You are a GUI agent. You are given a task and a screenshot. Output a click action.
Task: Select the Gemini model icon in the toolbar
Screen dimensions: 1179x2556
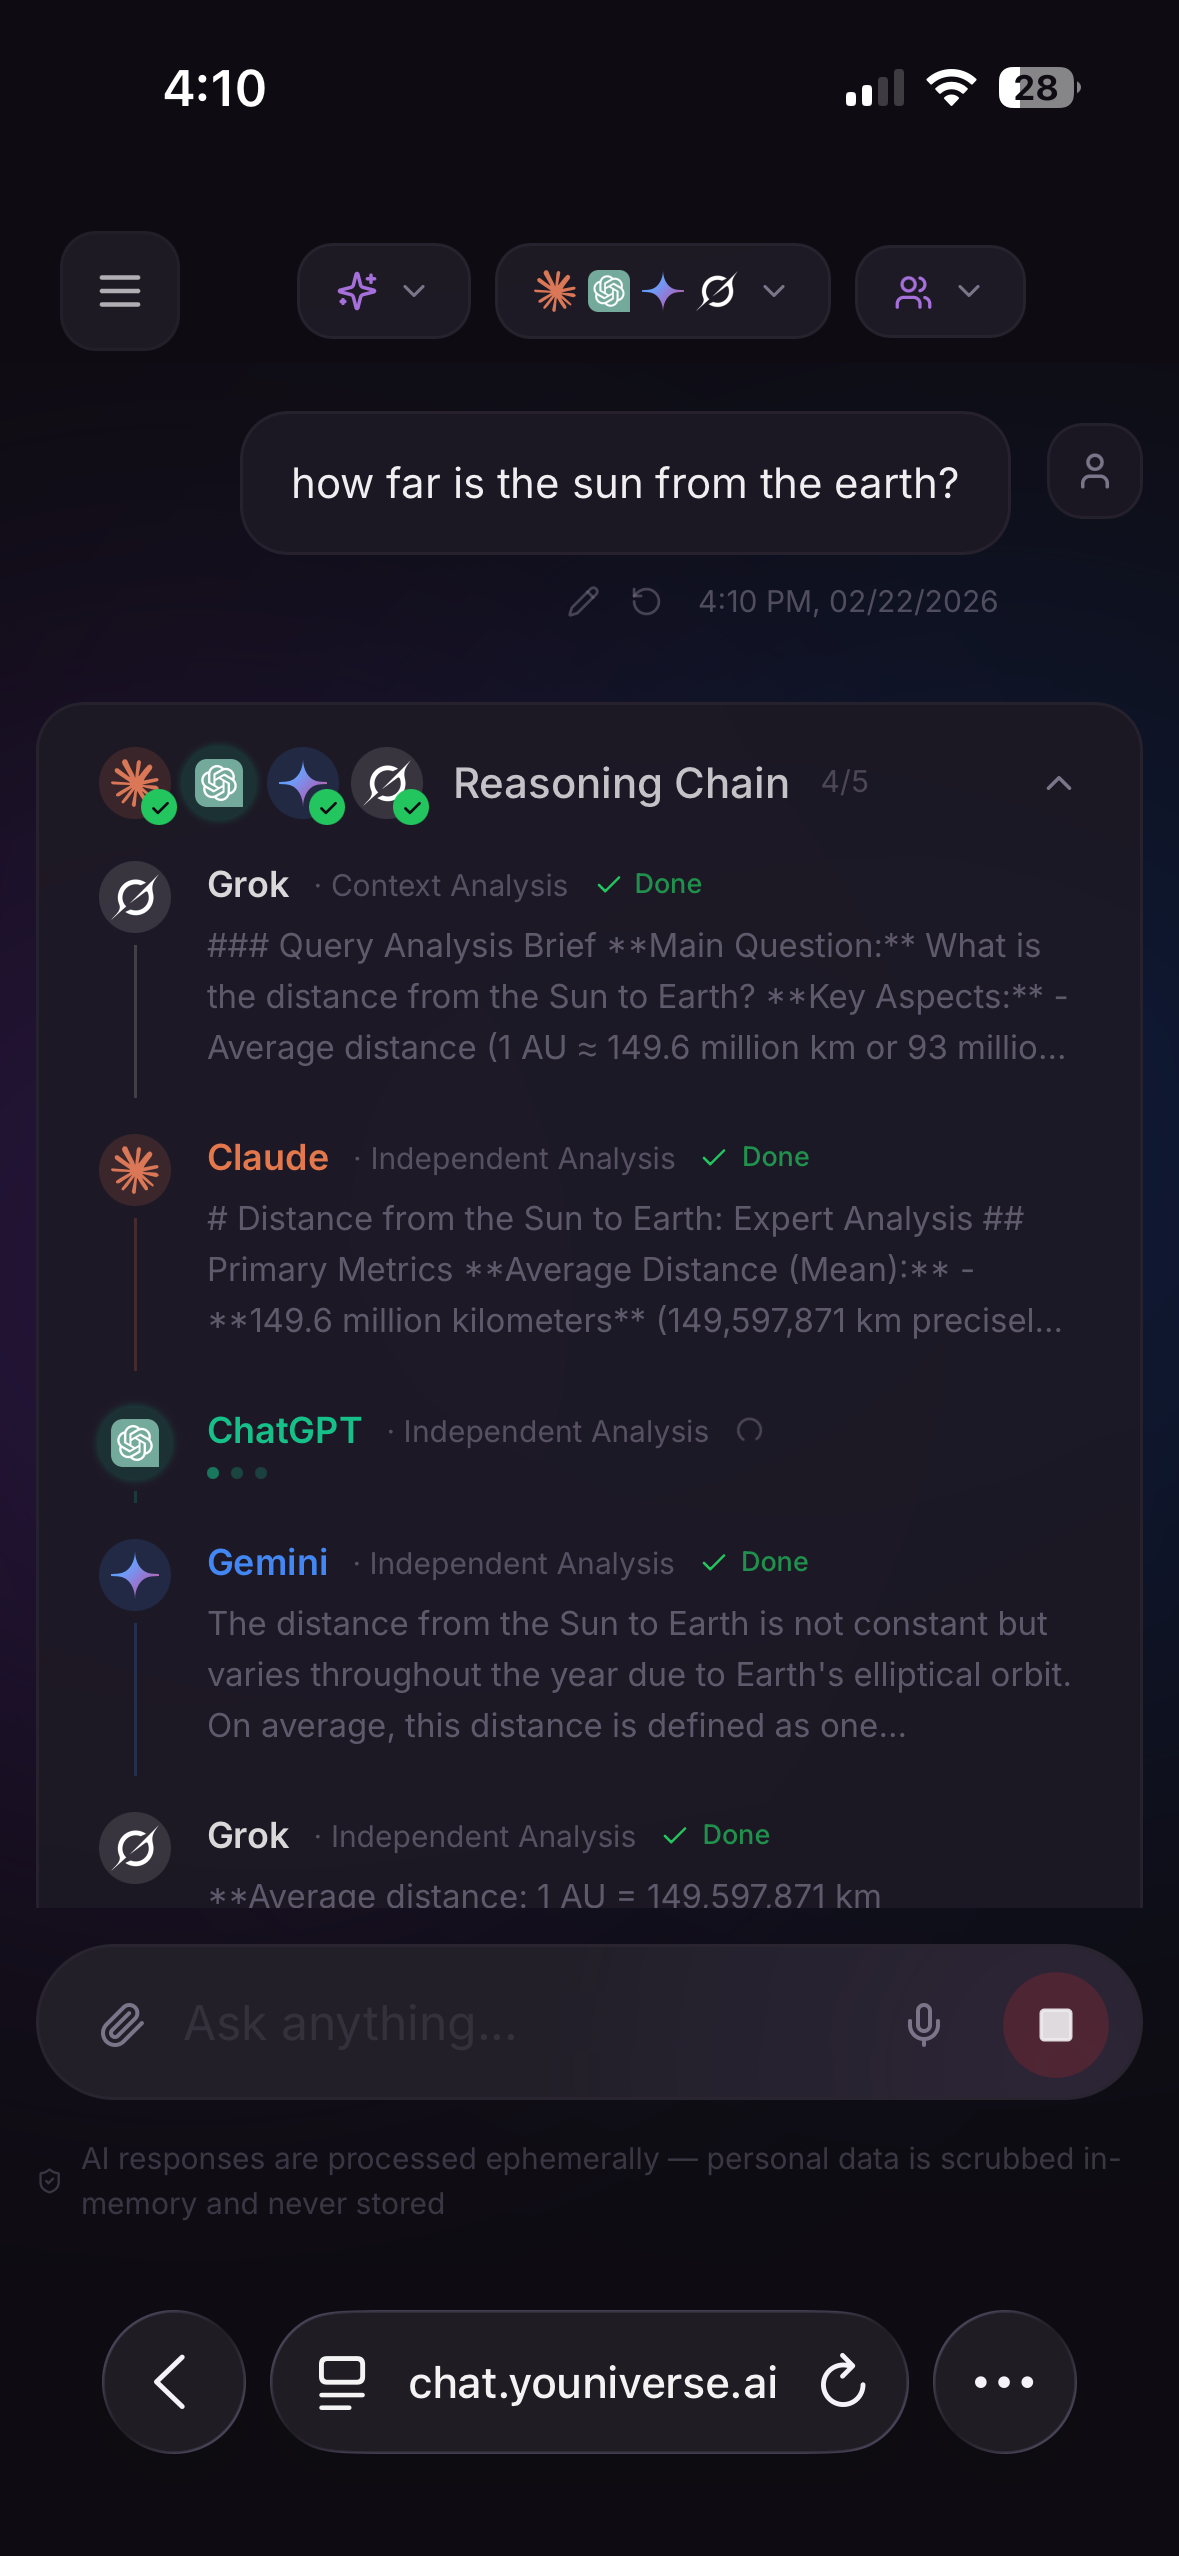click(661, 291)
